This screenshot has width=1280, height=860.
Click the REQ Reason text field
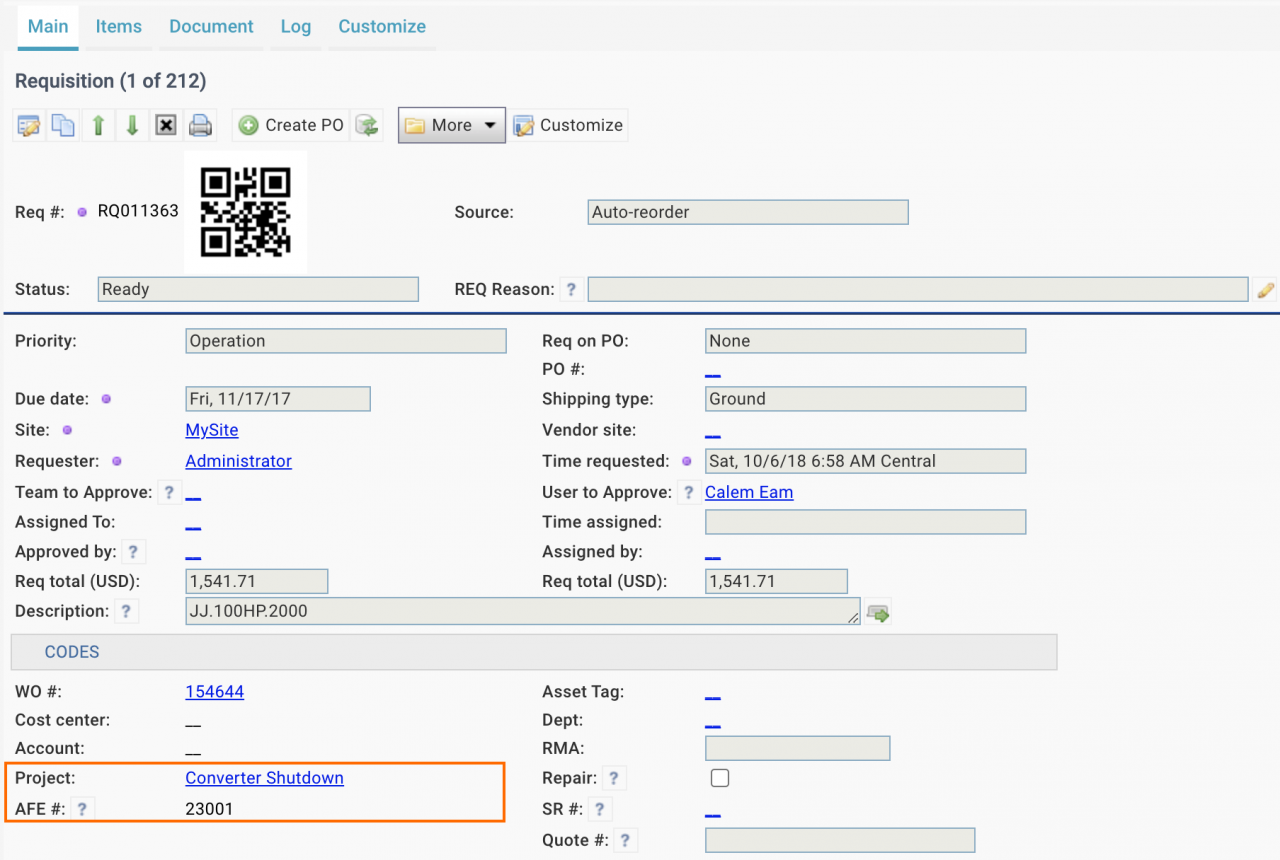918,289
